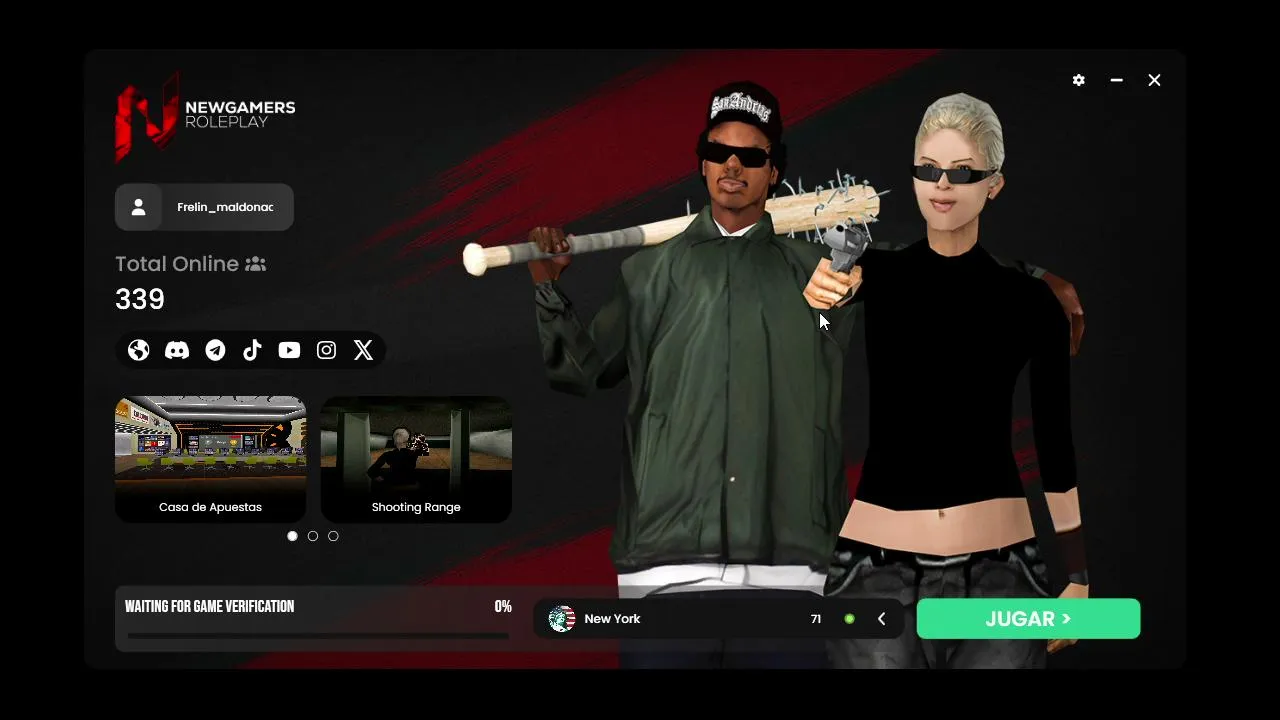Click the Total Online label
Screen dimensions: 1280x720
[177, 264]
